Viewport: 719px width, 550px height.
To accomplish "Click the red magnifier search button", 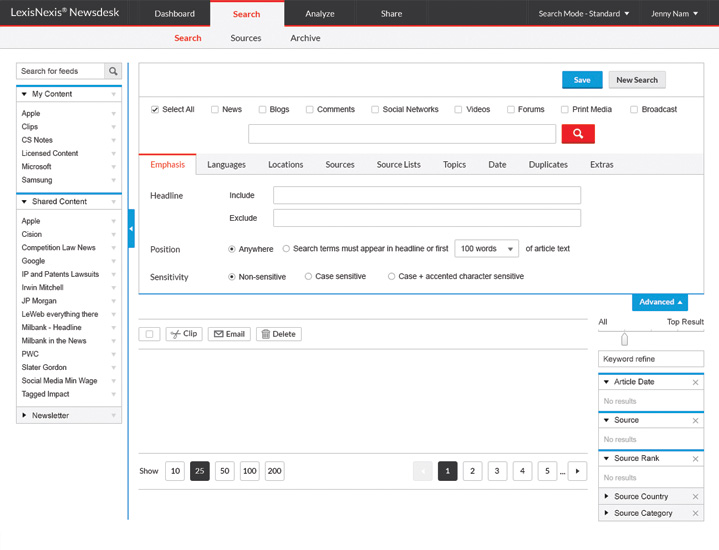I will point(578,134).
